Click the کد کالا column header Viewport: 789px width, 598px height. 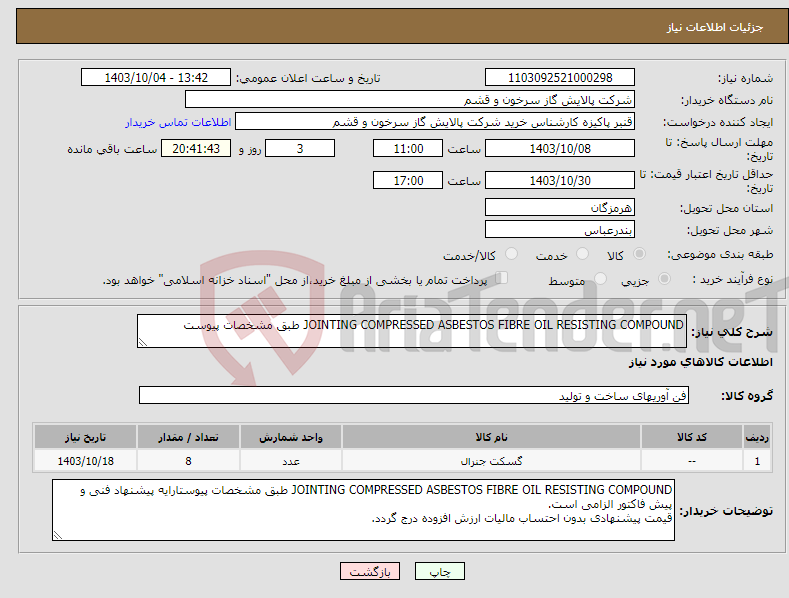[691, 437]
